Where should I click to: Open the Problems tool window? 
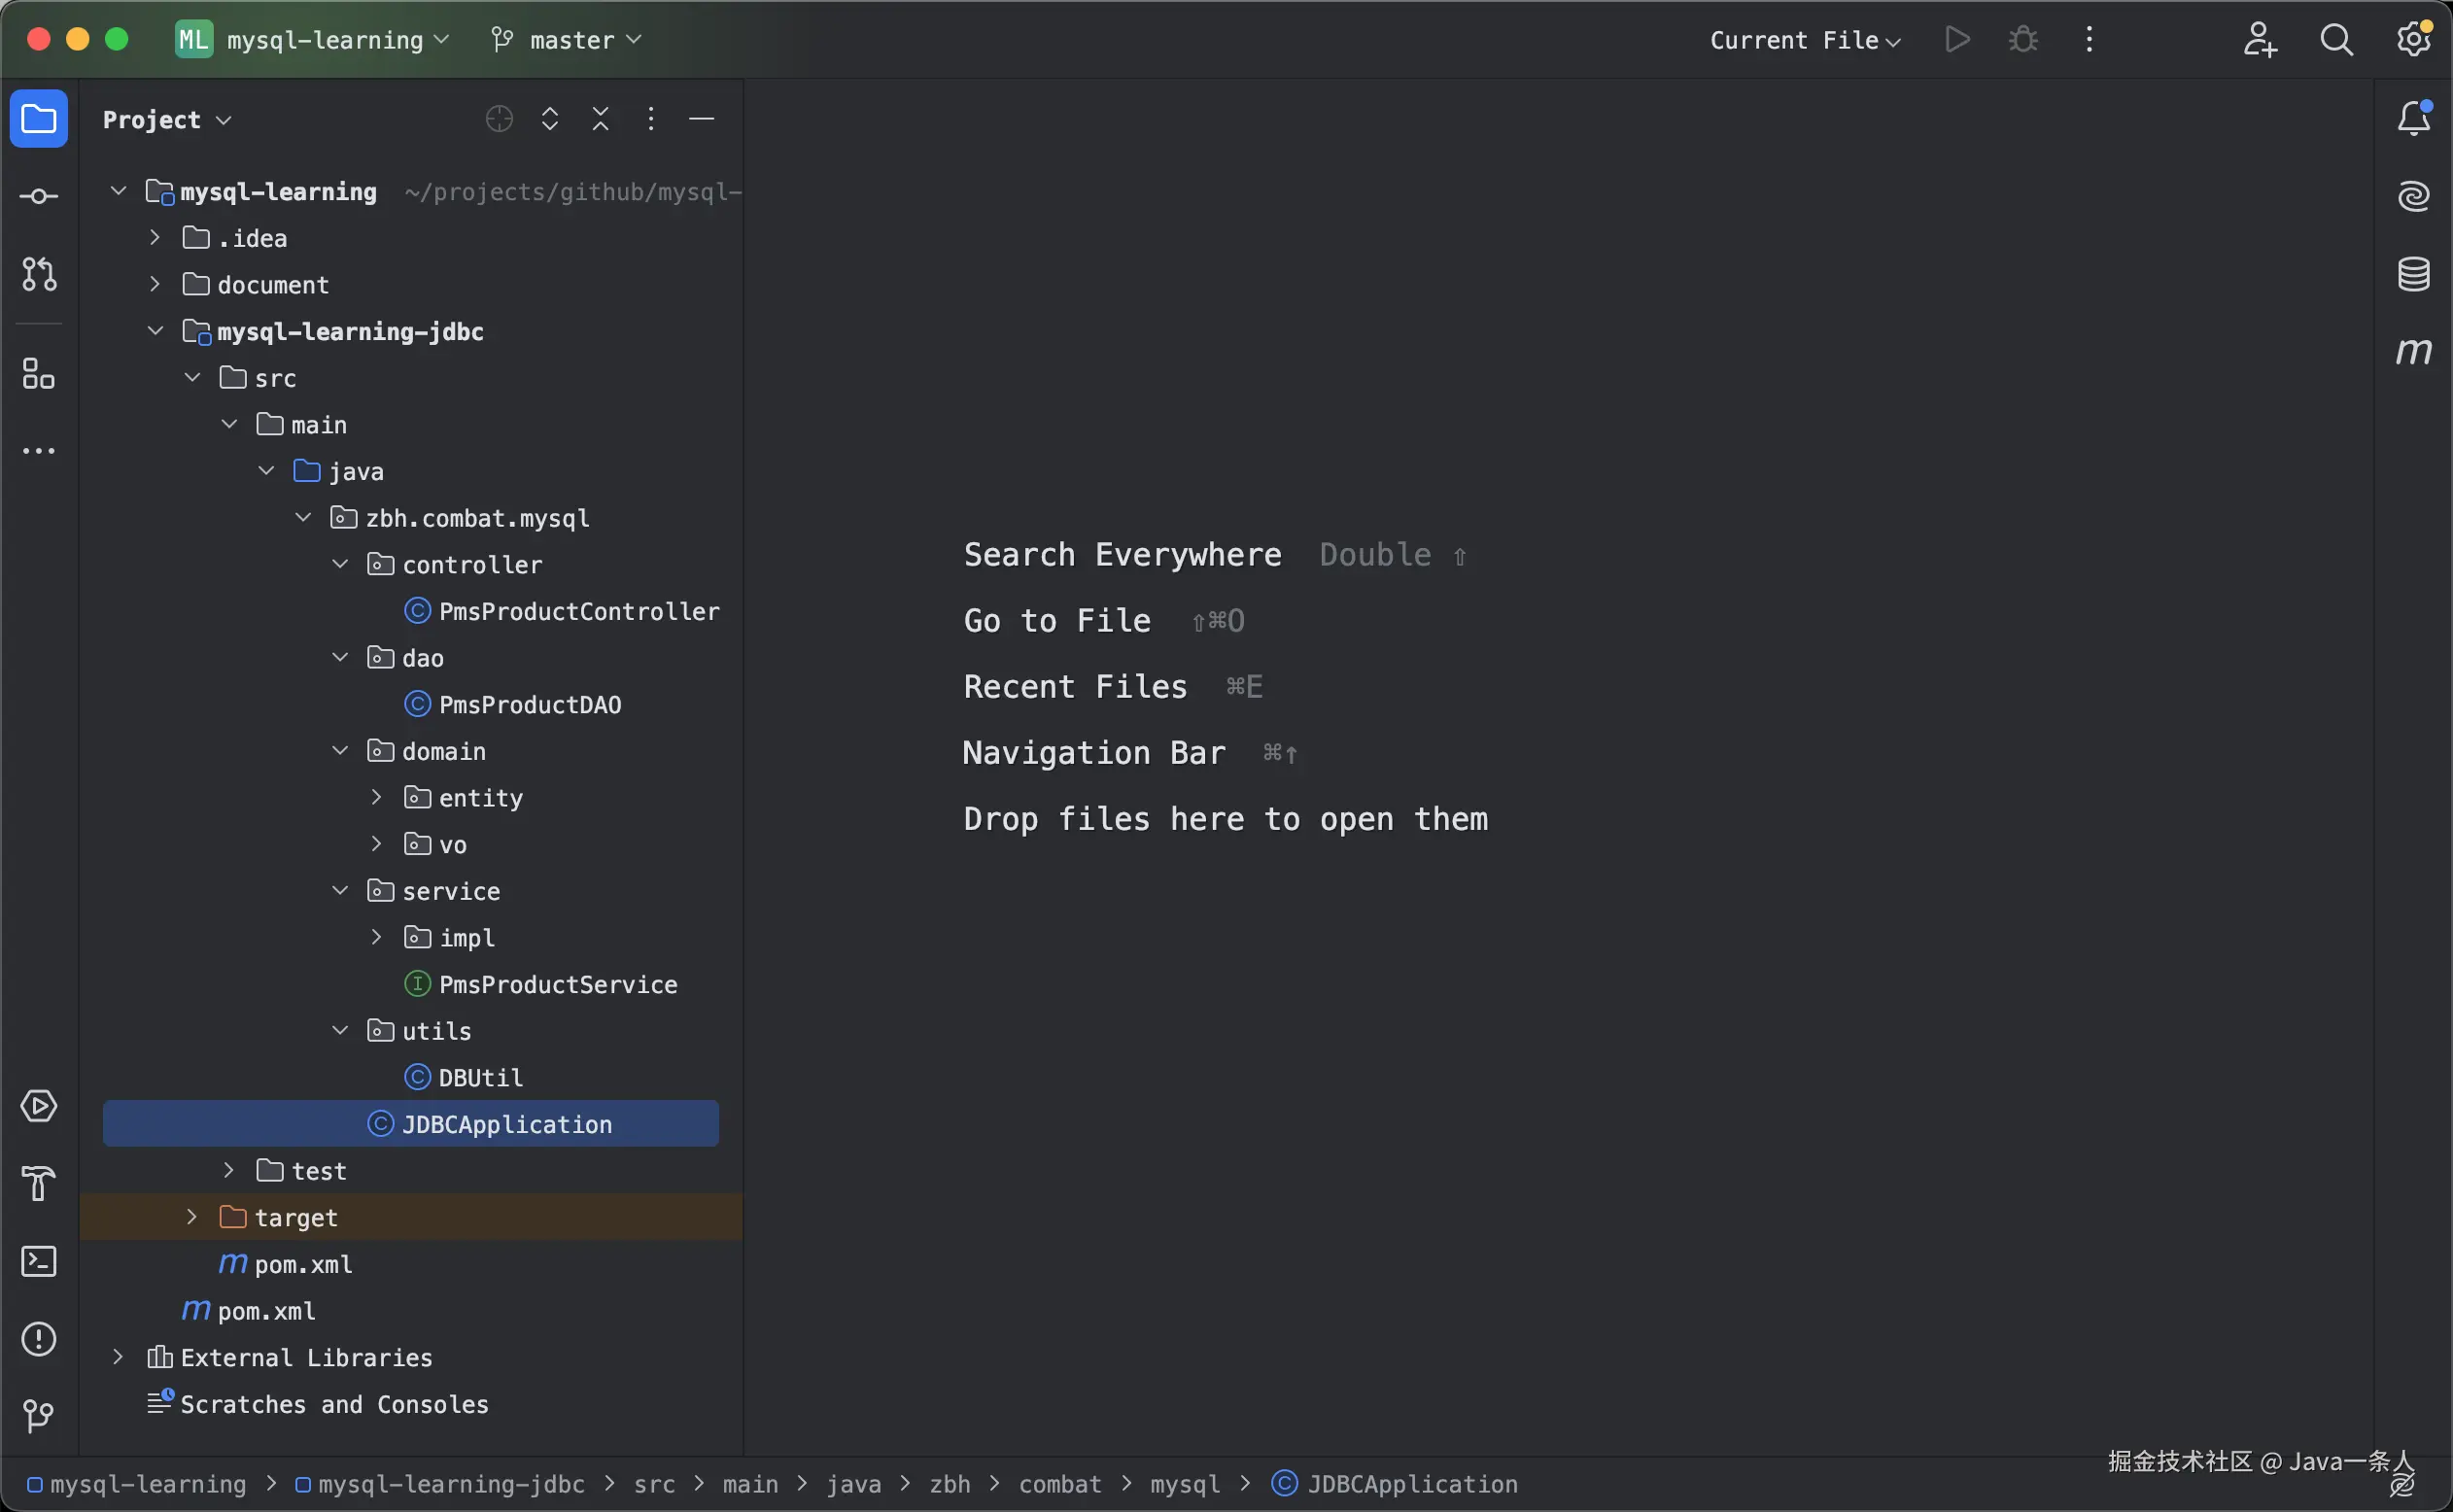(39, 1340)
